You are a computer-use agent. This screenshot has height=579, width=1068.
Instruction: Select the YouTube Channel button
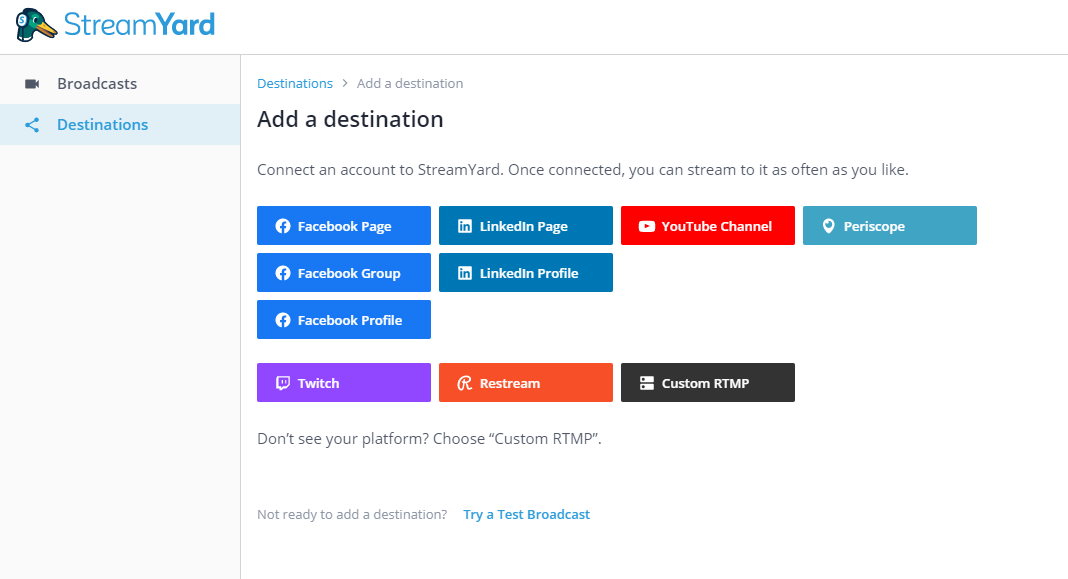pyautogui.click(x=708, y=225)
